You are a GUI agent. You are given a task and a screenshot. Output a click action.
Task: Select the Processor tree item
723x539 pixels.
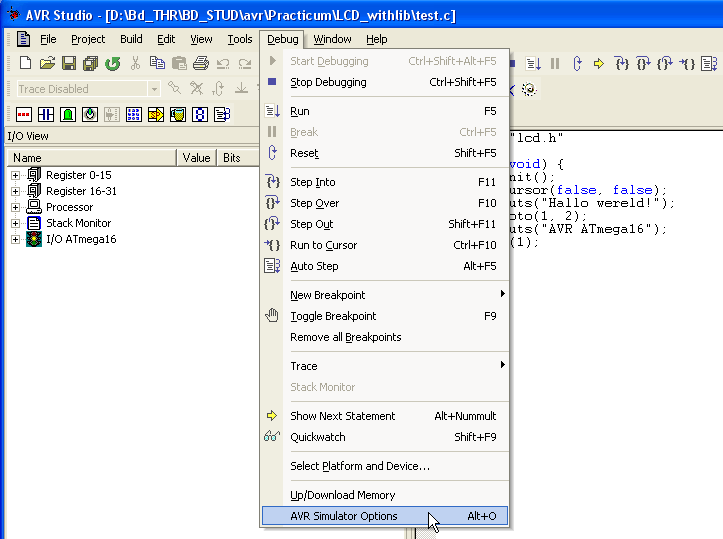click(69, 208)
